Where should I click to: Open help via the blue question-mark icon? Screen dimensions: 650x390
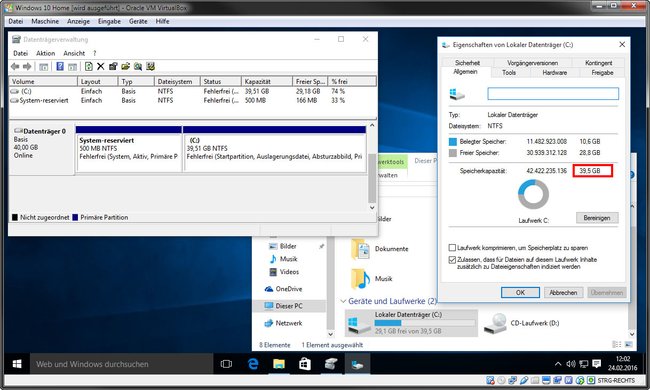[60, 66]
